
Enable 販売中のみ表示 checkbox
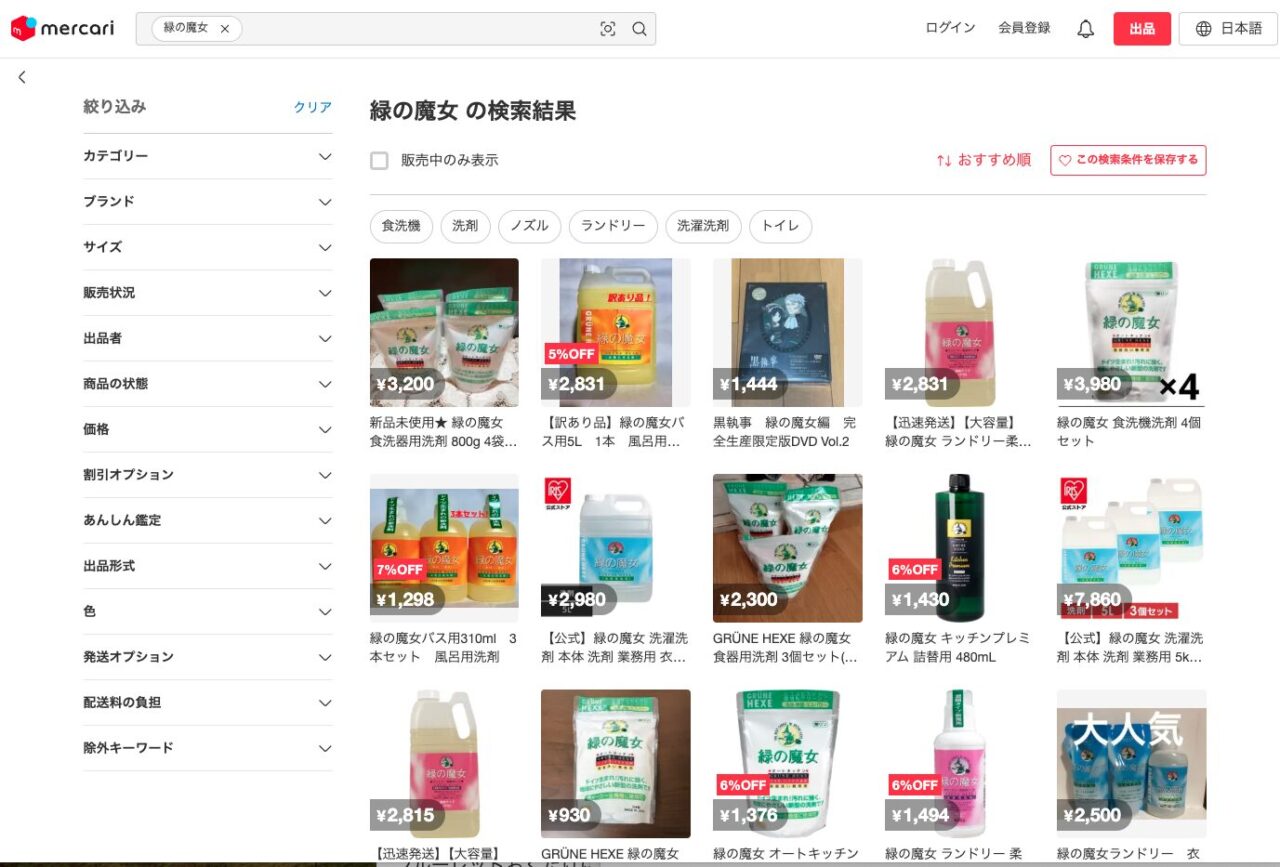379,160
